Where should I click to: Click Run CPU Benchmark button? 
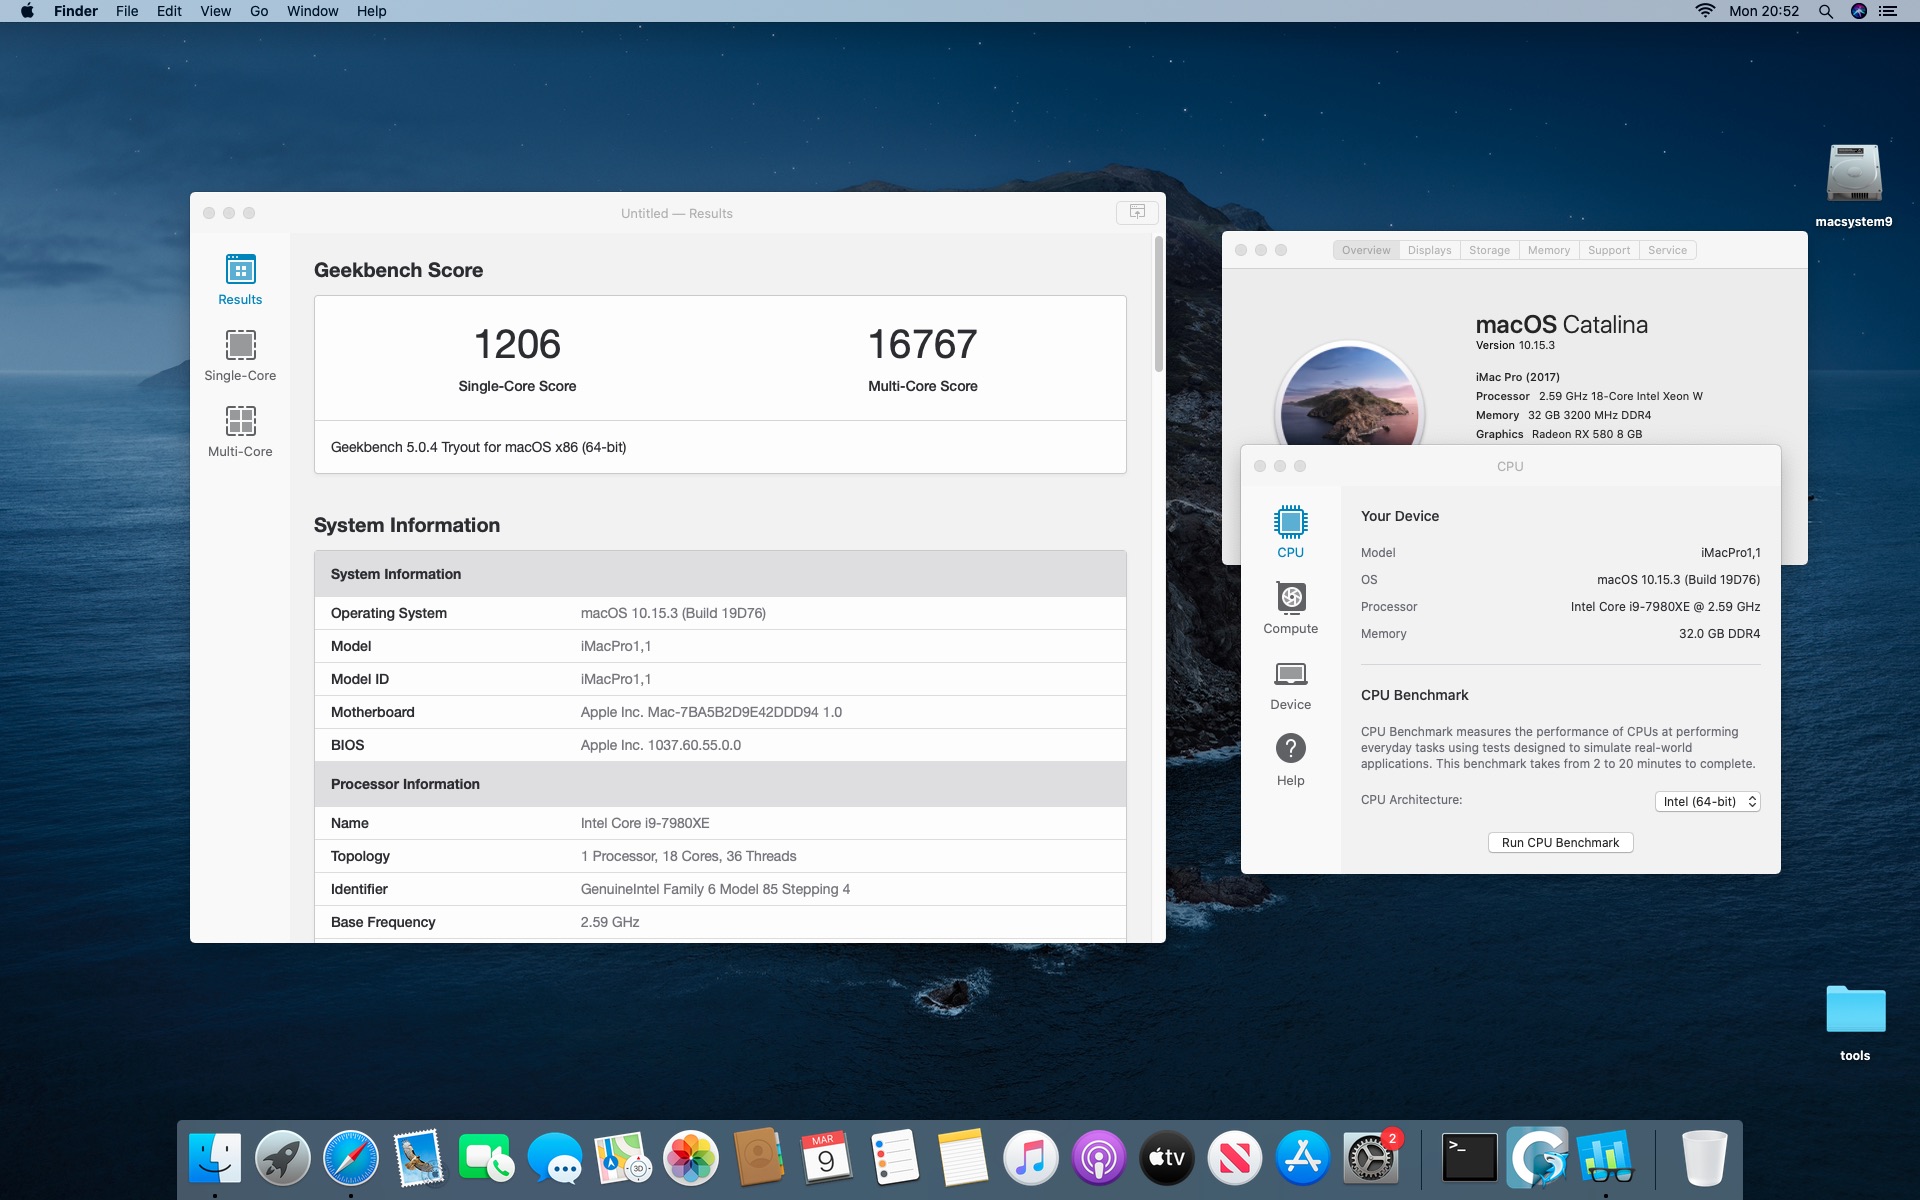[x=1560, y=842]
